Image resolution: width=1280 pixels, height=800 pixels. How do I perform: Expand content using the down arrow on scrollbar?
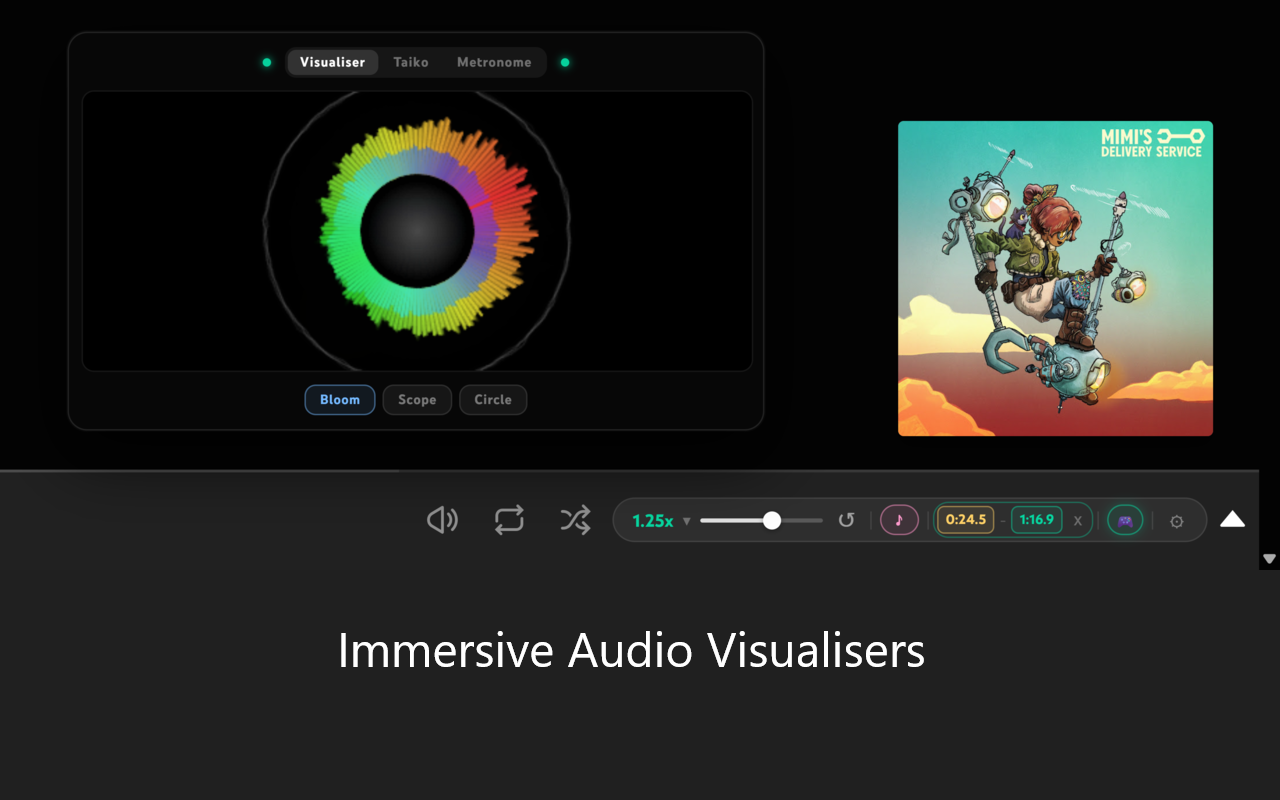point(1269,560)
